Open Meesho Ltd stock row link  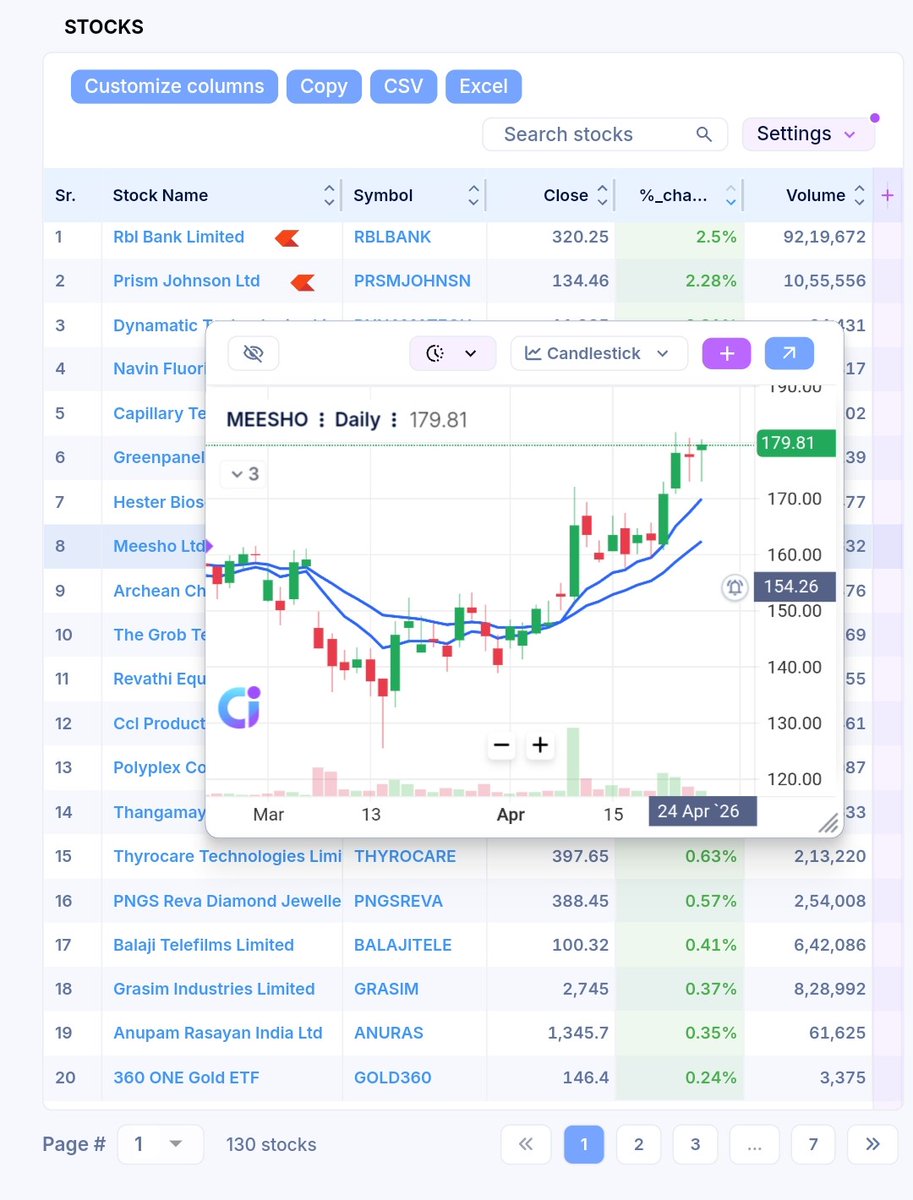(159, 546)
